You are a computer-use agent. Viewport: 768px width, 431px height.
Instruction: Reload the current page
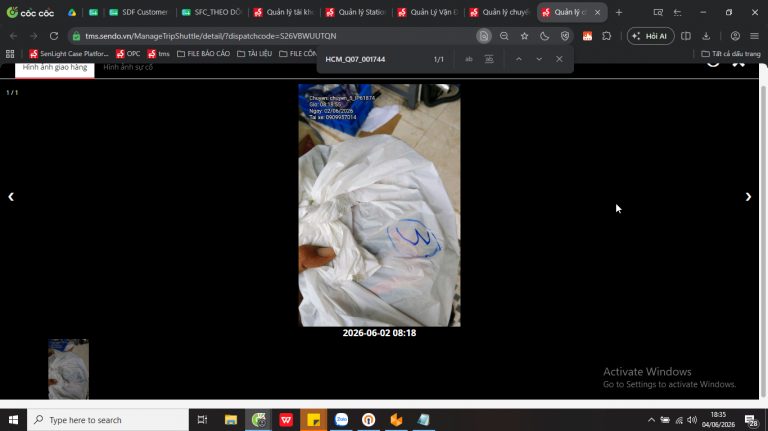click(54, 36)
